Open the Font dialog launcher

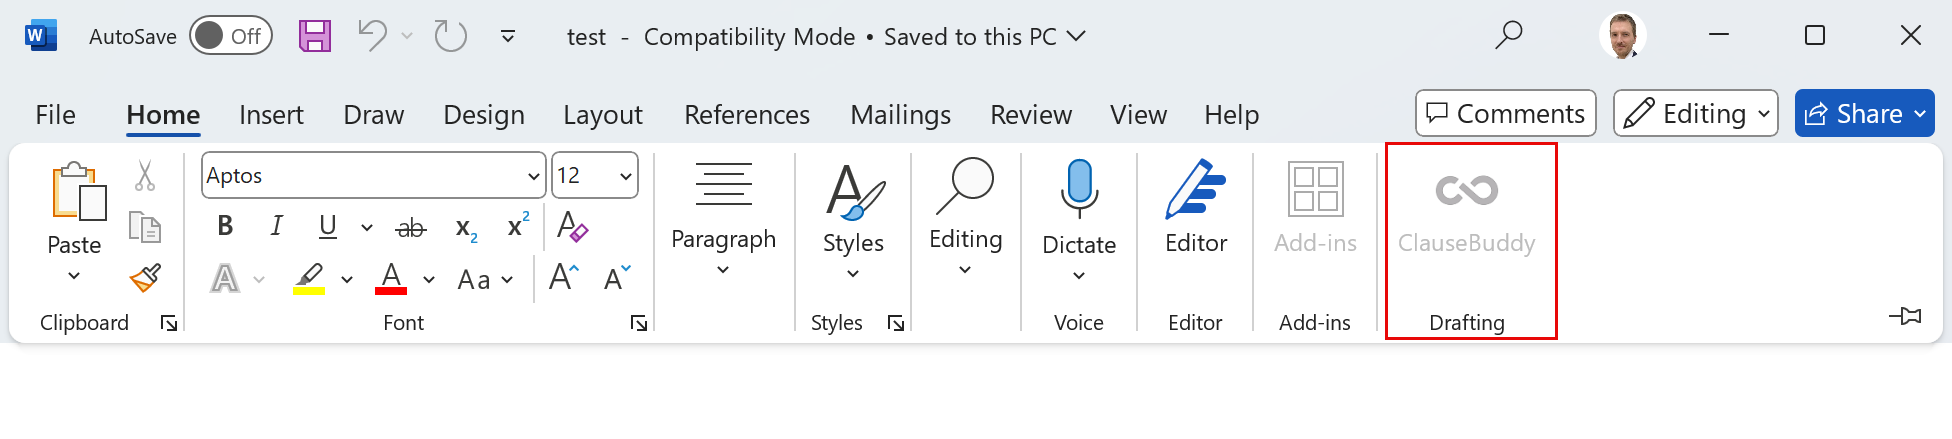pyautogui.click(x=638, y=323)
